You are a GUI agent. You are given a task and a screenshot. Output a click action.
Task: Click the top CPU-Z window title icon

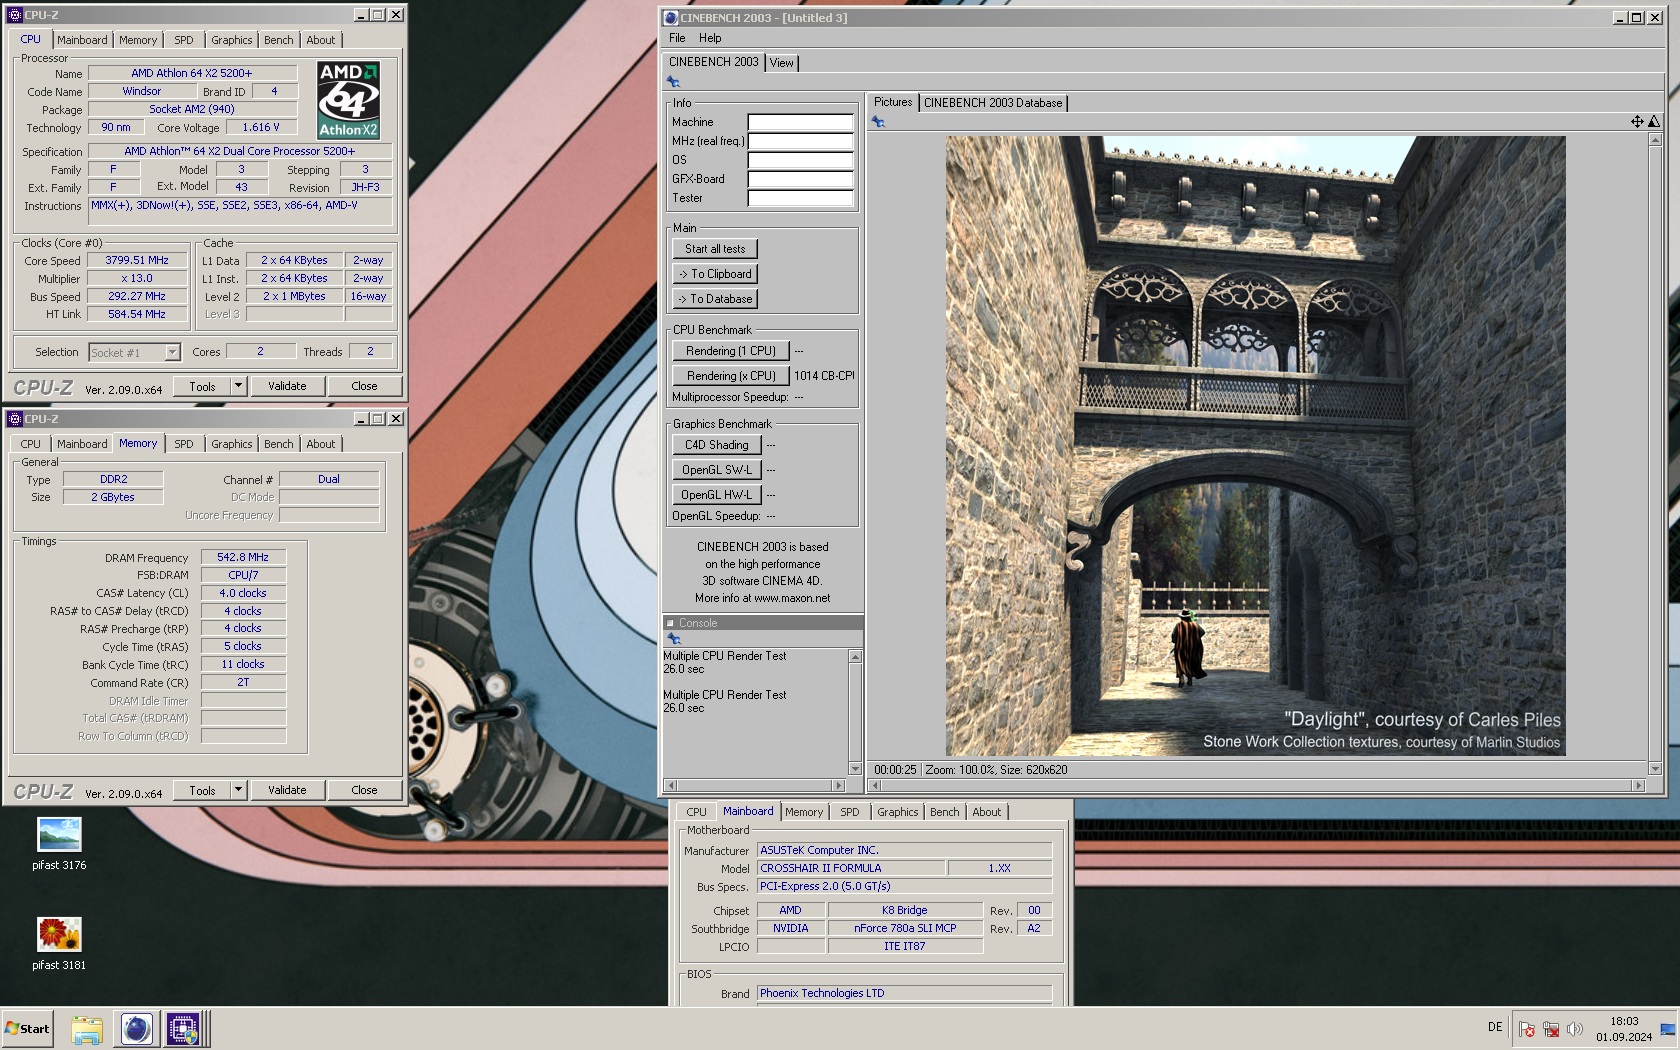(x=14, y=15)
